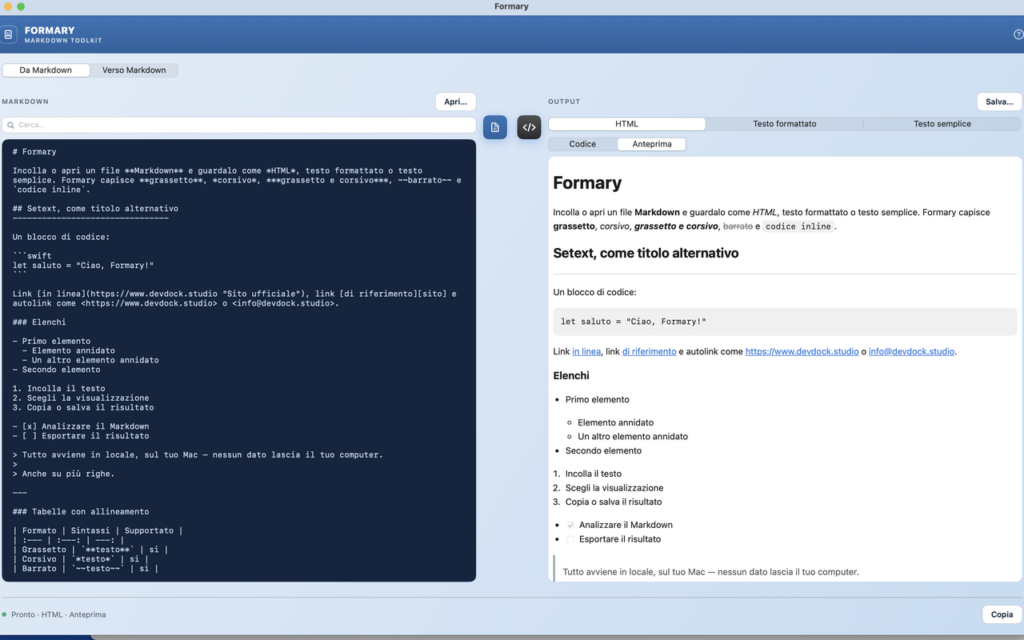Open the info@devdock.studio email link
Screen dimensions: 1024x640
click(x=911, y=351)
